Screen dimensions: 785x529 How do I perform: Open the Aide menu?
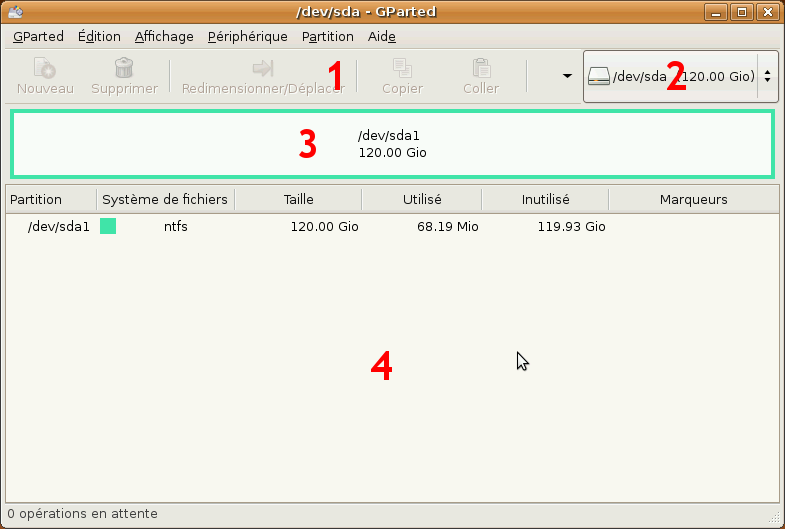pos(382,37)
